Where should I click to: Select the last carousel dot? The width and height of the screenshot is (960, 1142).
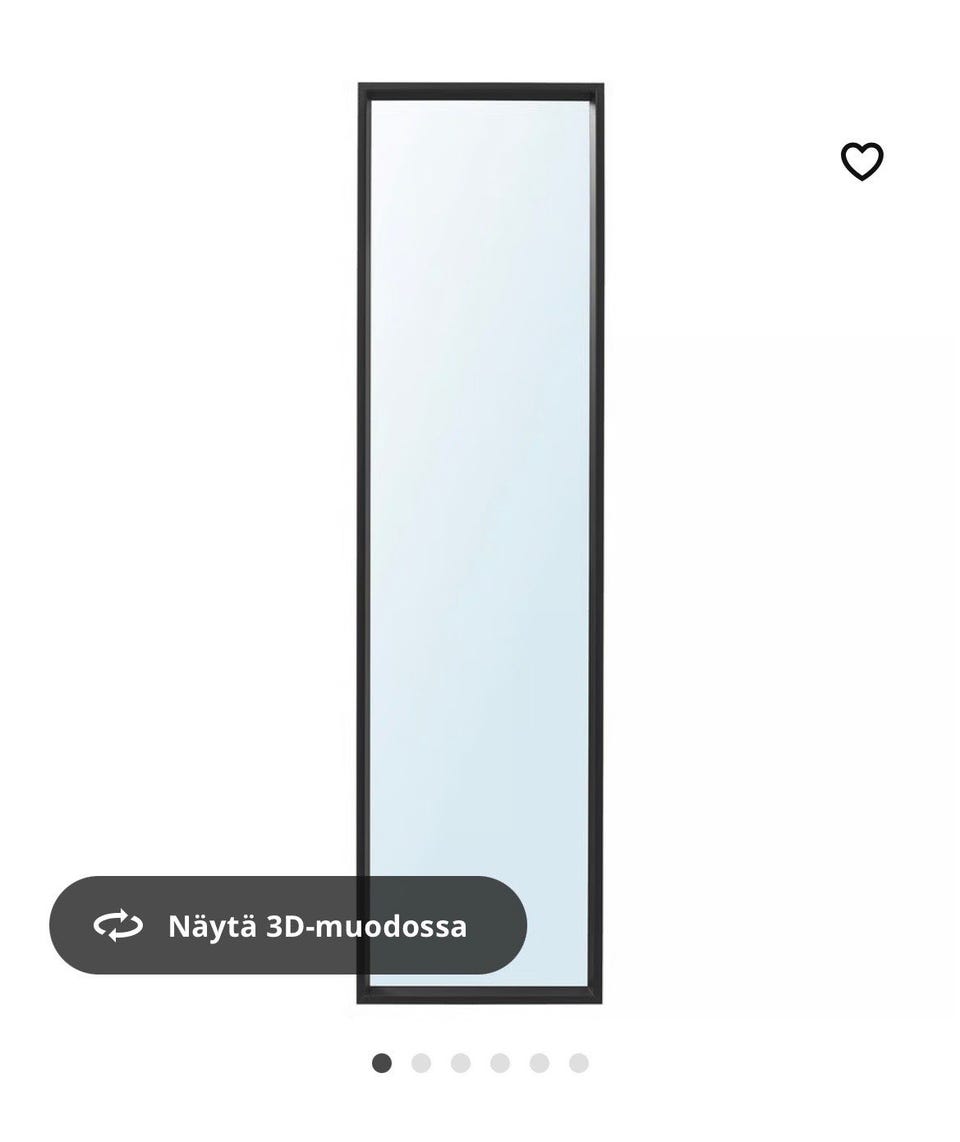pos(578,1063)
